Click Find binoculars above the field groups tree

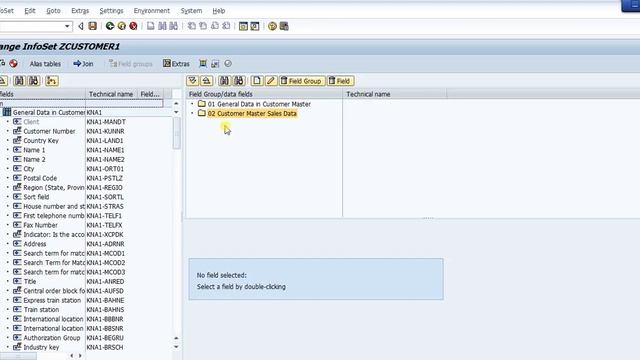click(224, 81)
